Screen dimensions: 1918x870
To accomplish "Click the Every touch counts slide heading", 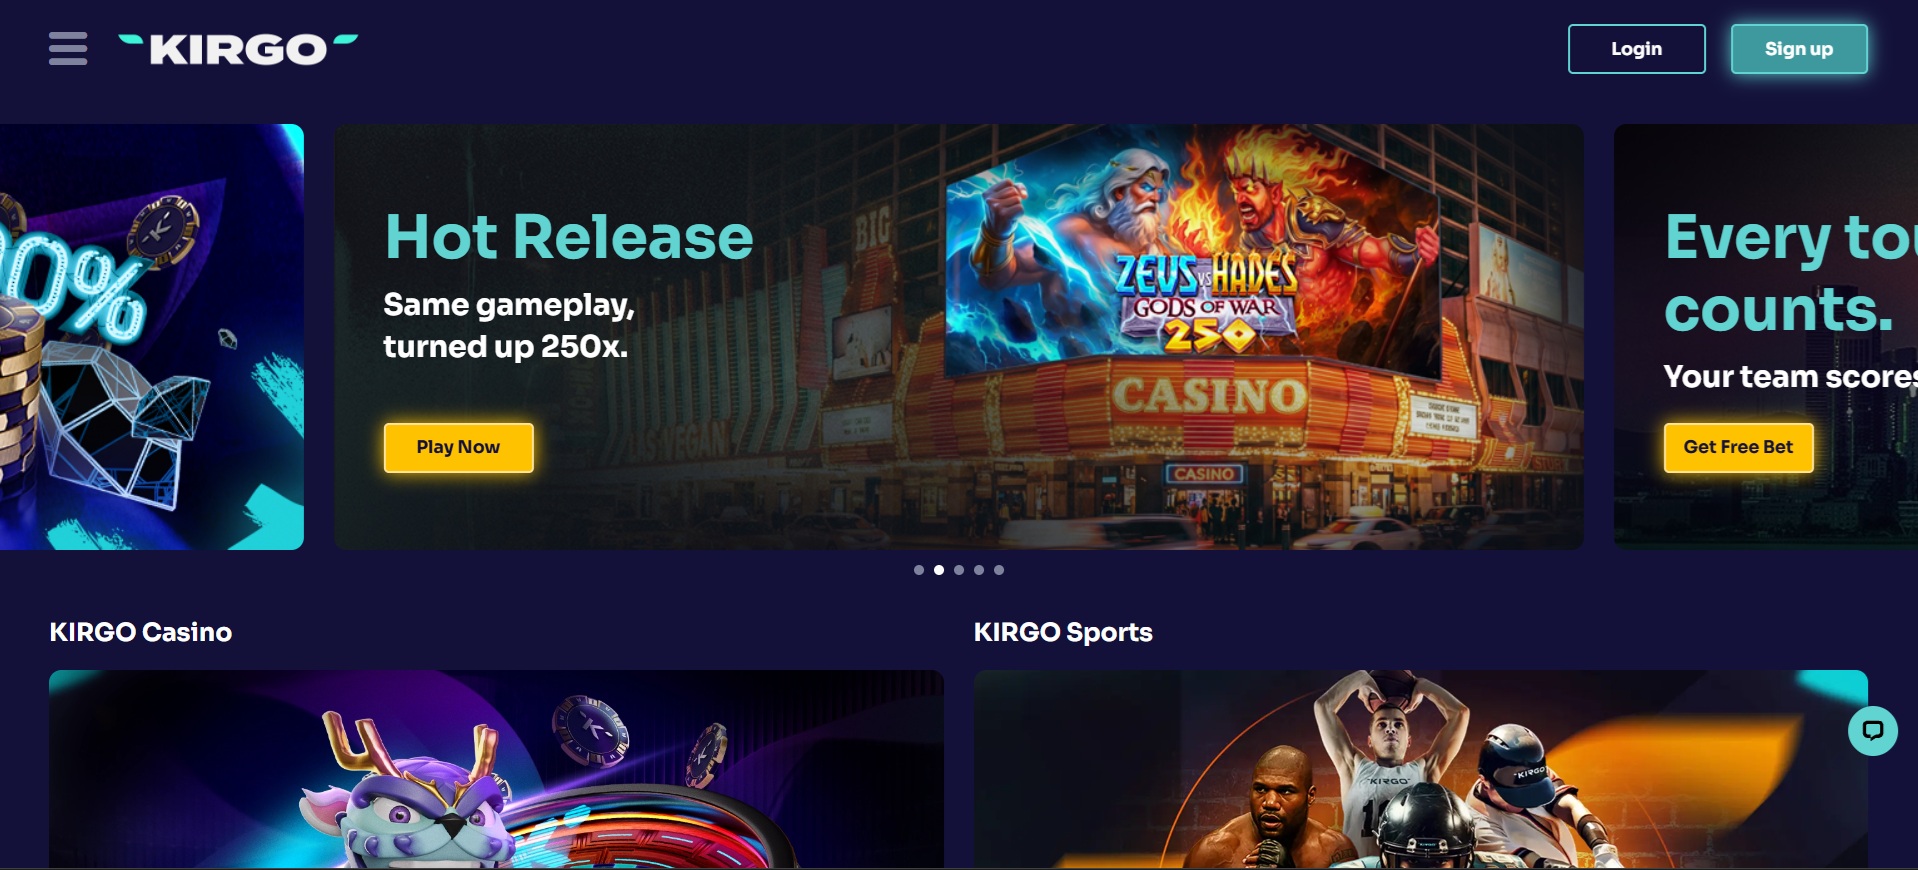I will coord(1790,272).
